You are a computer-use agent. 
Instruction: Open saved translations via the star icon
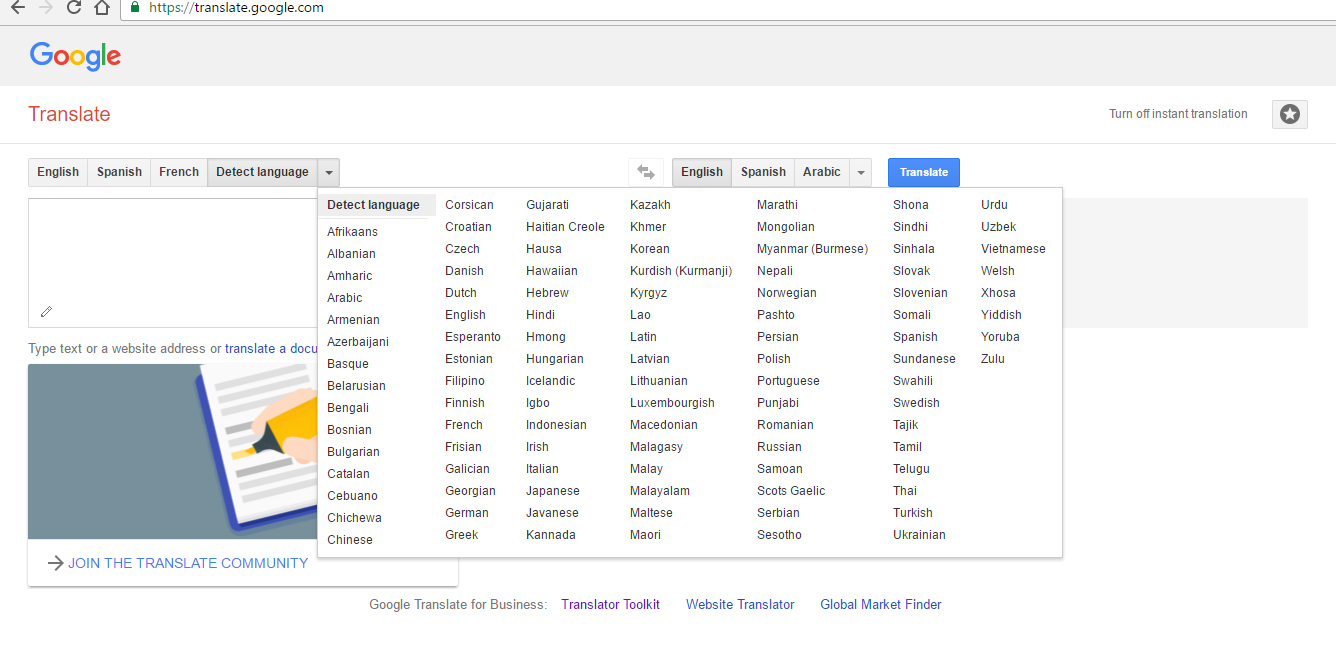pos(1289,114)
